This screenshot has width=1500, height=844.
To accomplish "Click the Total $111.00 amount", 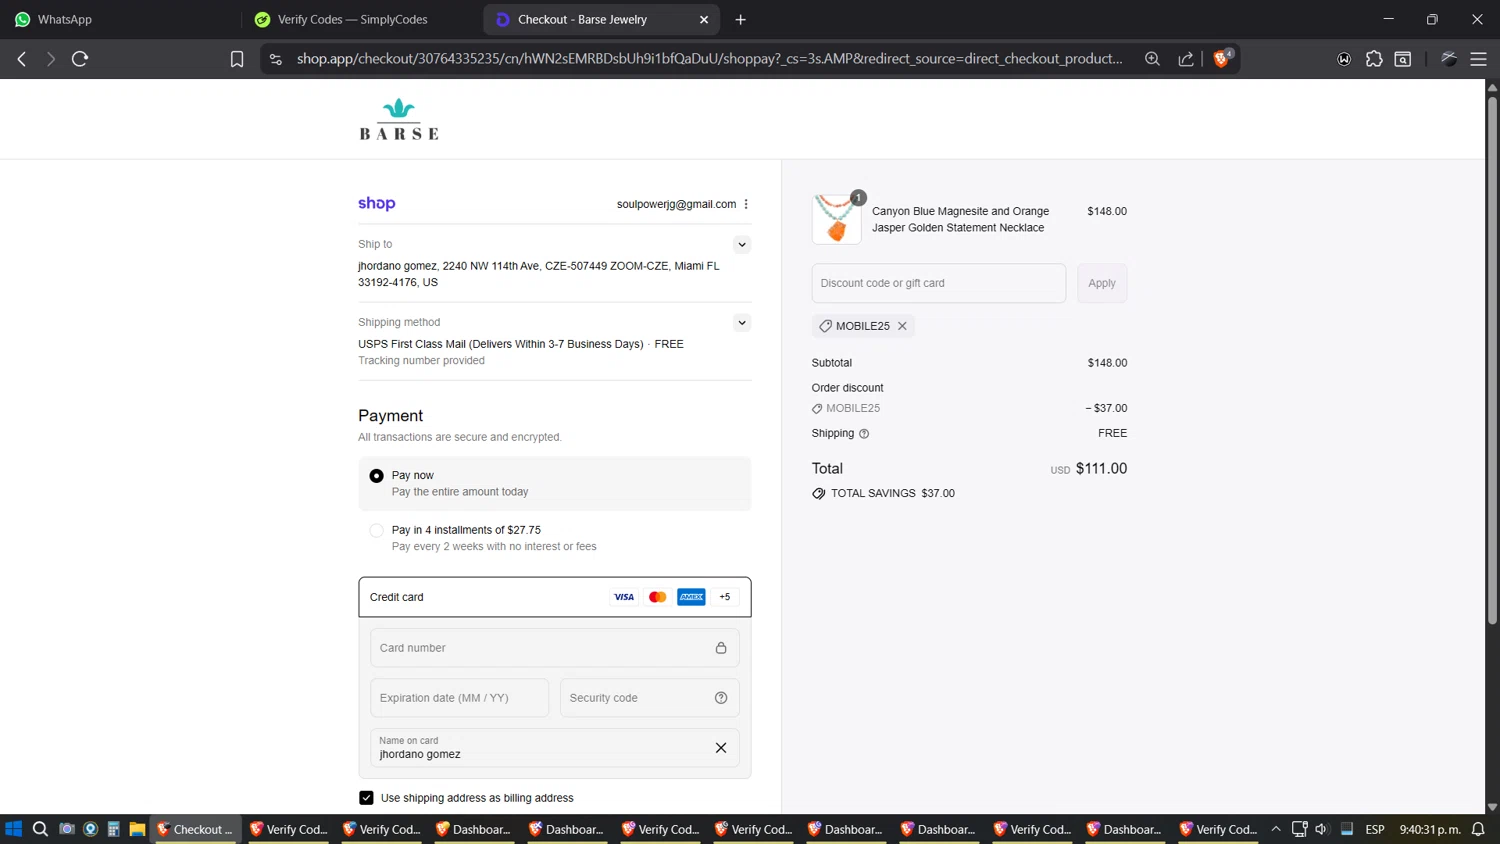I will click(x=1101, y=469).
